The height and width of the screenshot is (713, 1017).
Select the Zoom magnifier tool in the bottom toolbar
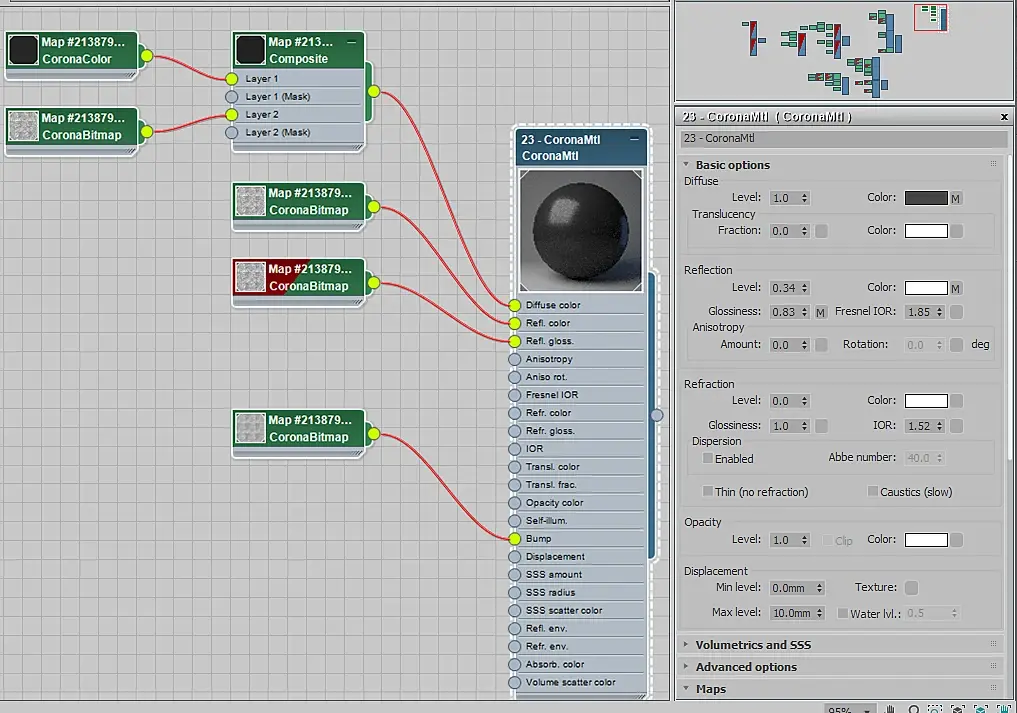(913, 708)
